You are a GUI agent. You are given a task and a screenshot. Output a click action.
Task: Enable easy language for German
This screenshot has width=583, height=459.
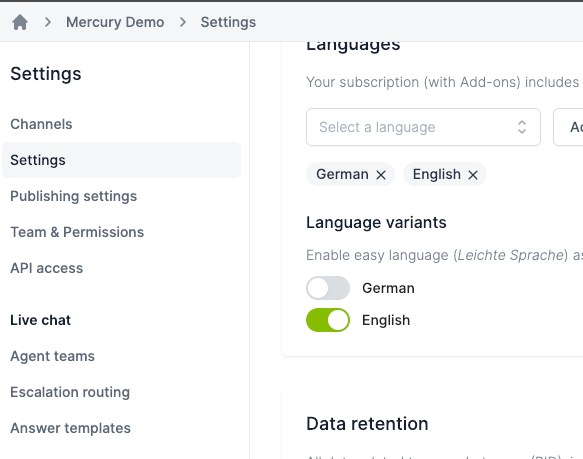[x=328, y=288]
